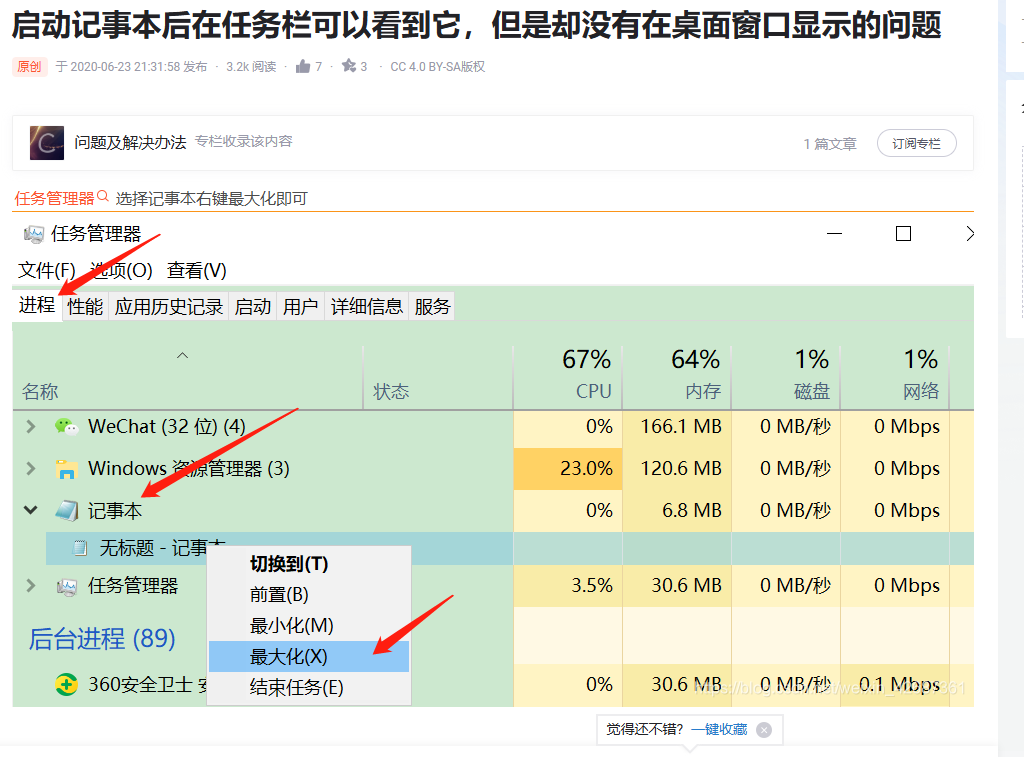Click the 一键收藏 link

coord(719,729)
